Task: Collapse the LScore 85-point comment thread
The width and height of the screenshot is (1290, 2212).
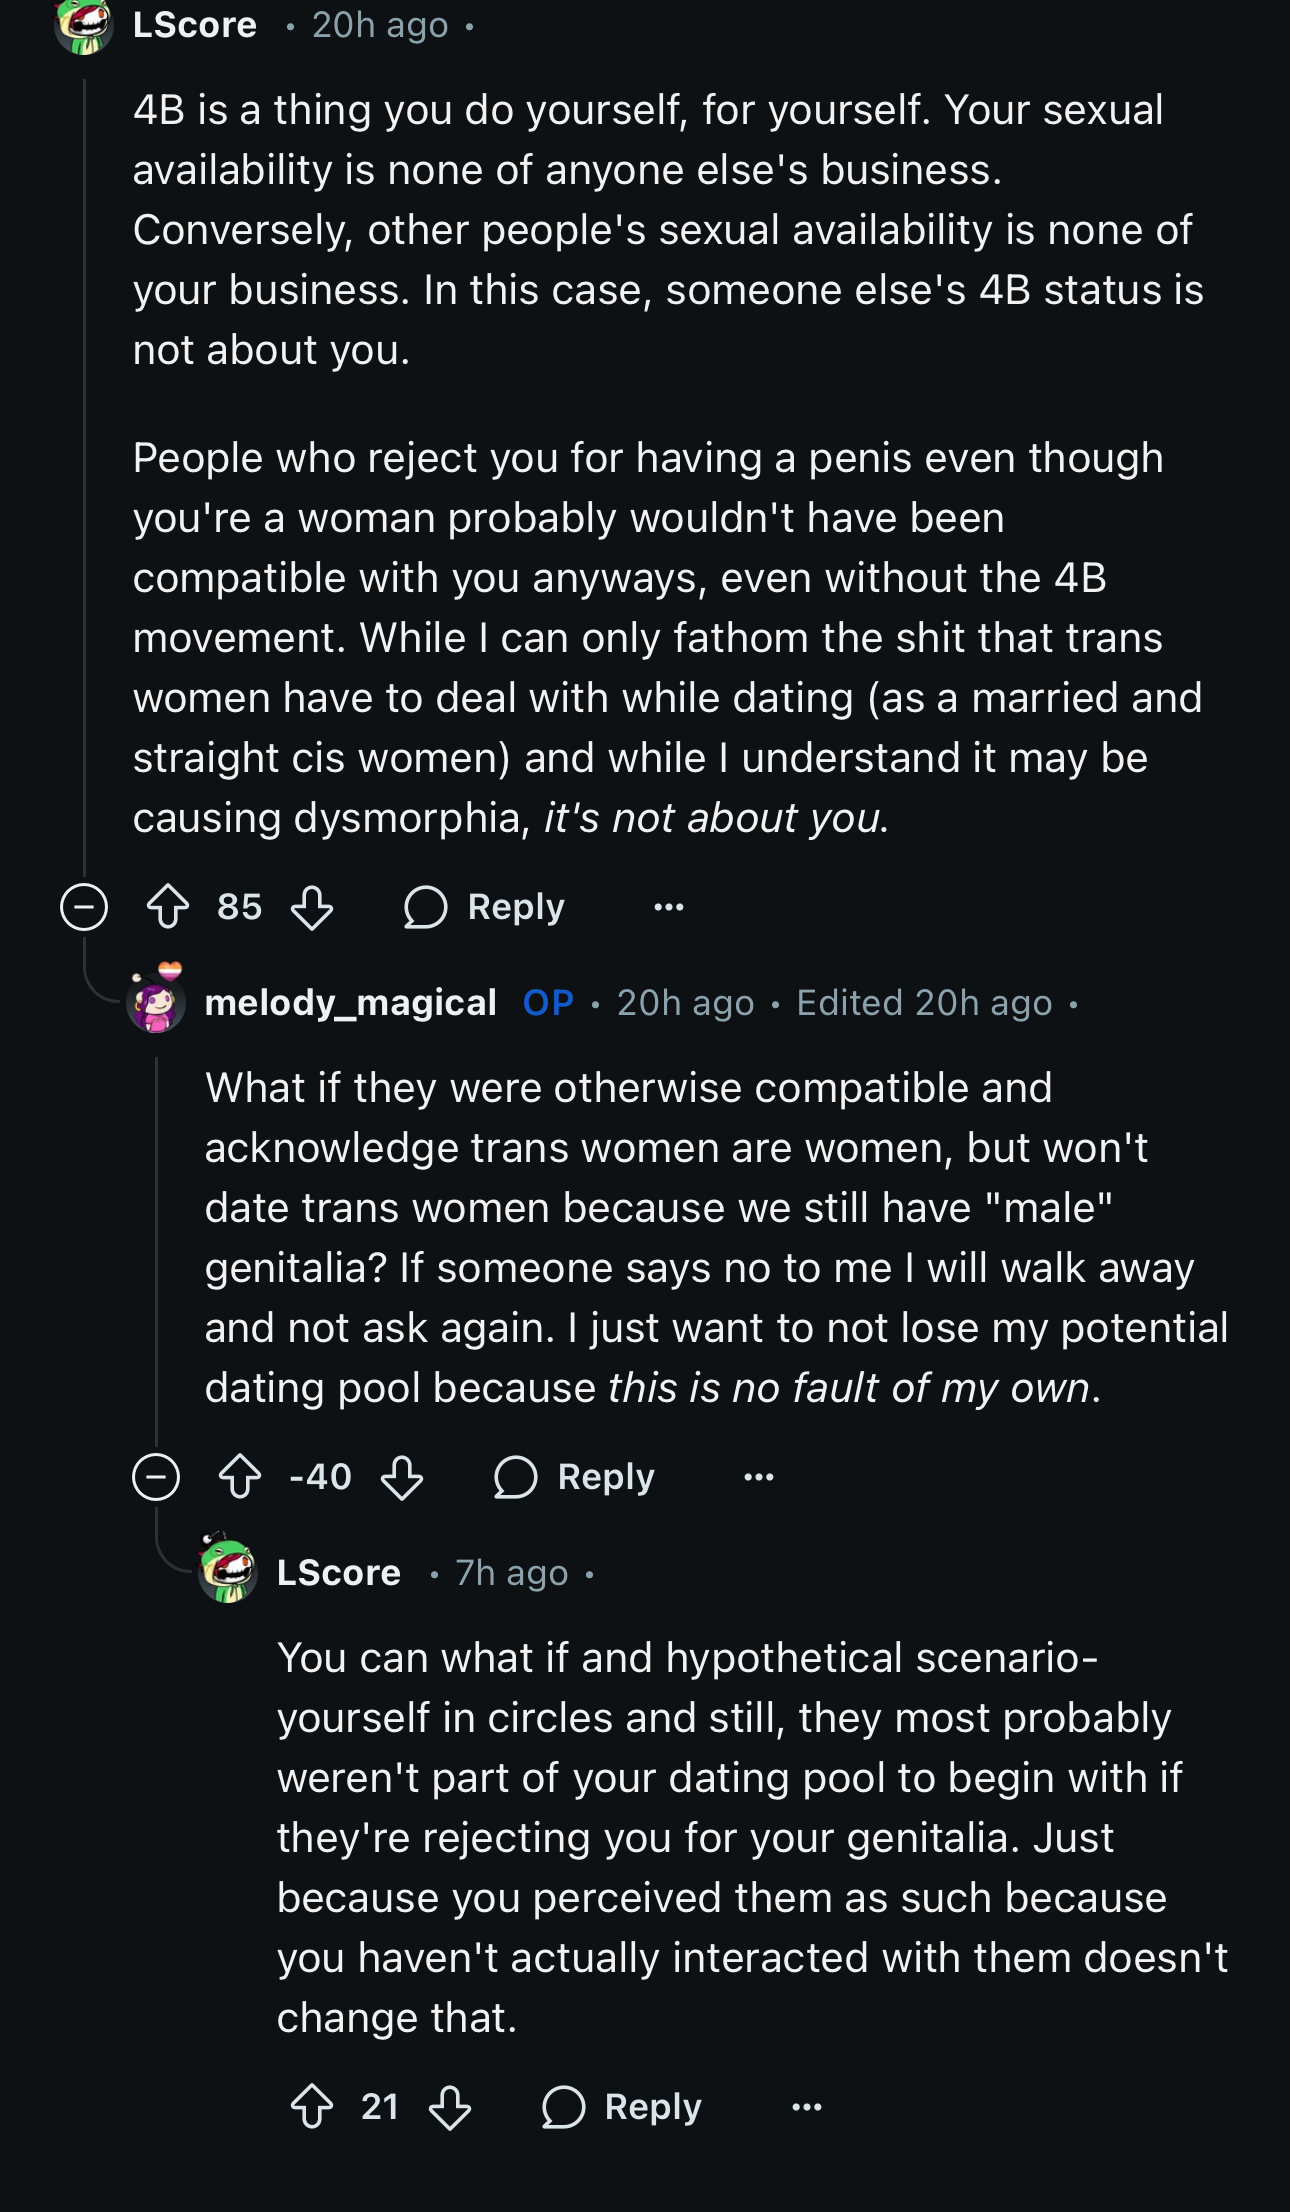Action: (x=84, y=907)
